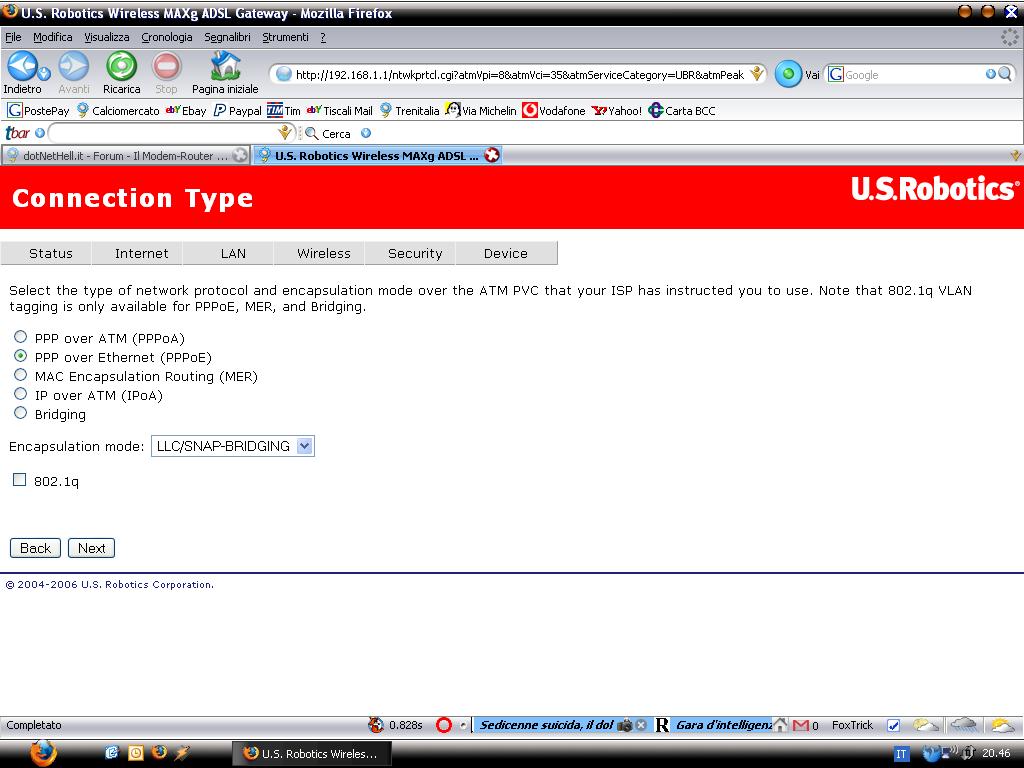
Task: Open the Google search engine selector
Action: (835, 74)
